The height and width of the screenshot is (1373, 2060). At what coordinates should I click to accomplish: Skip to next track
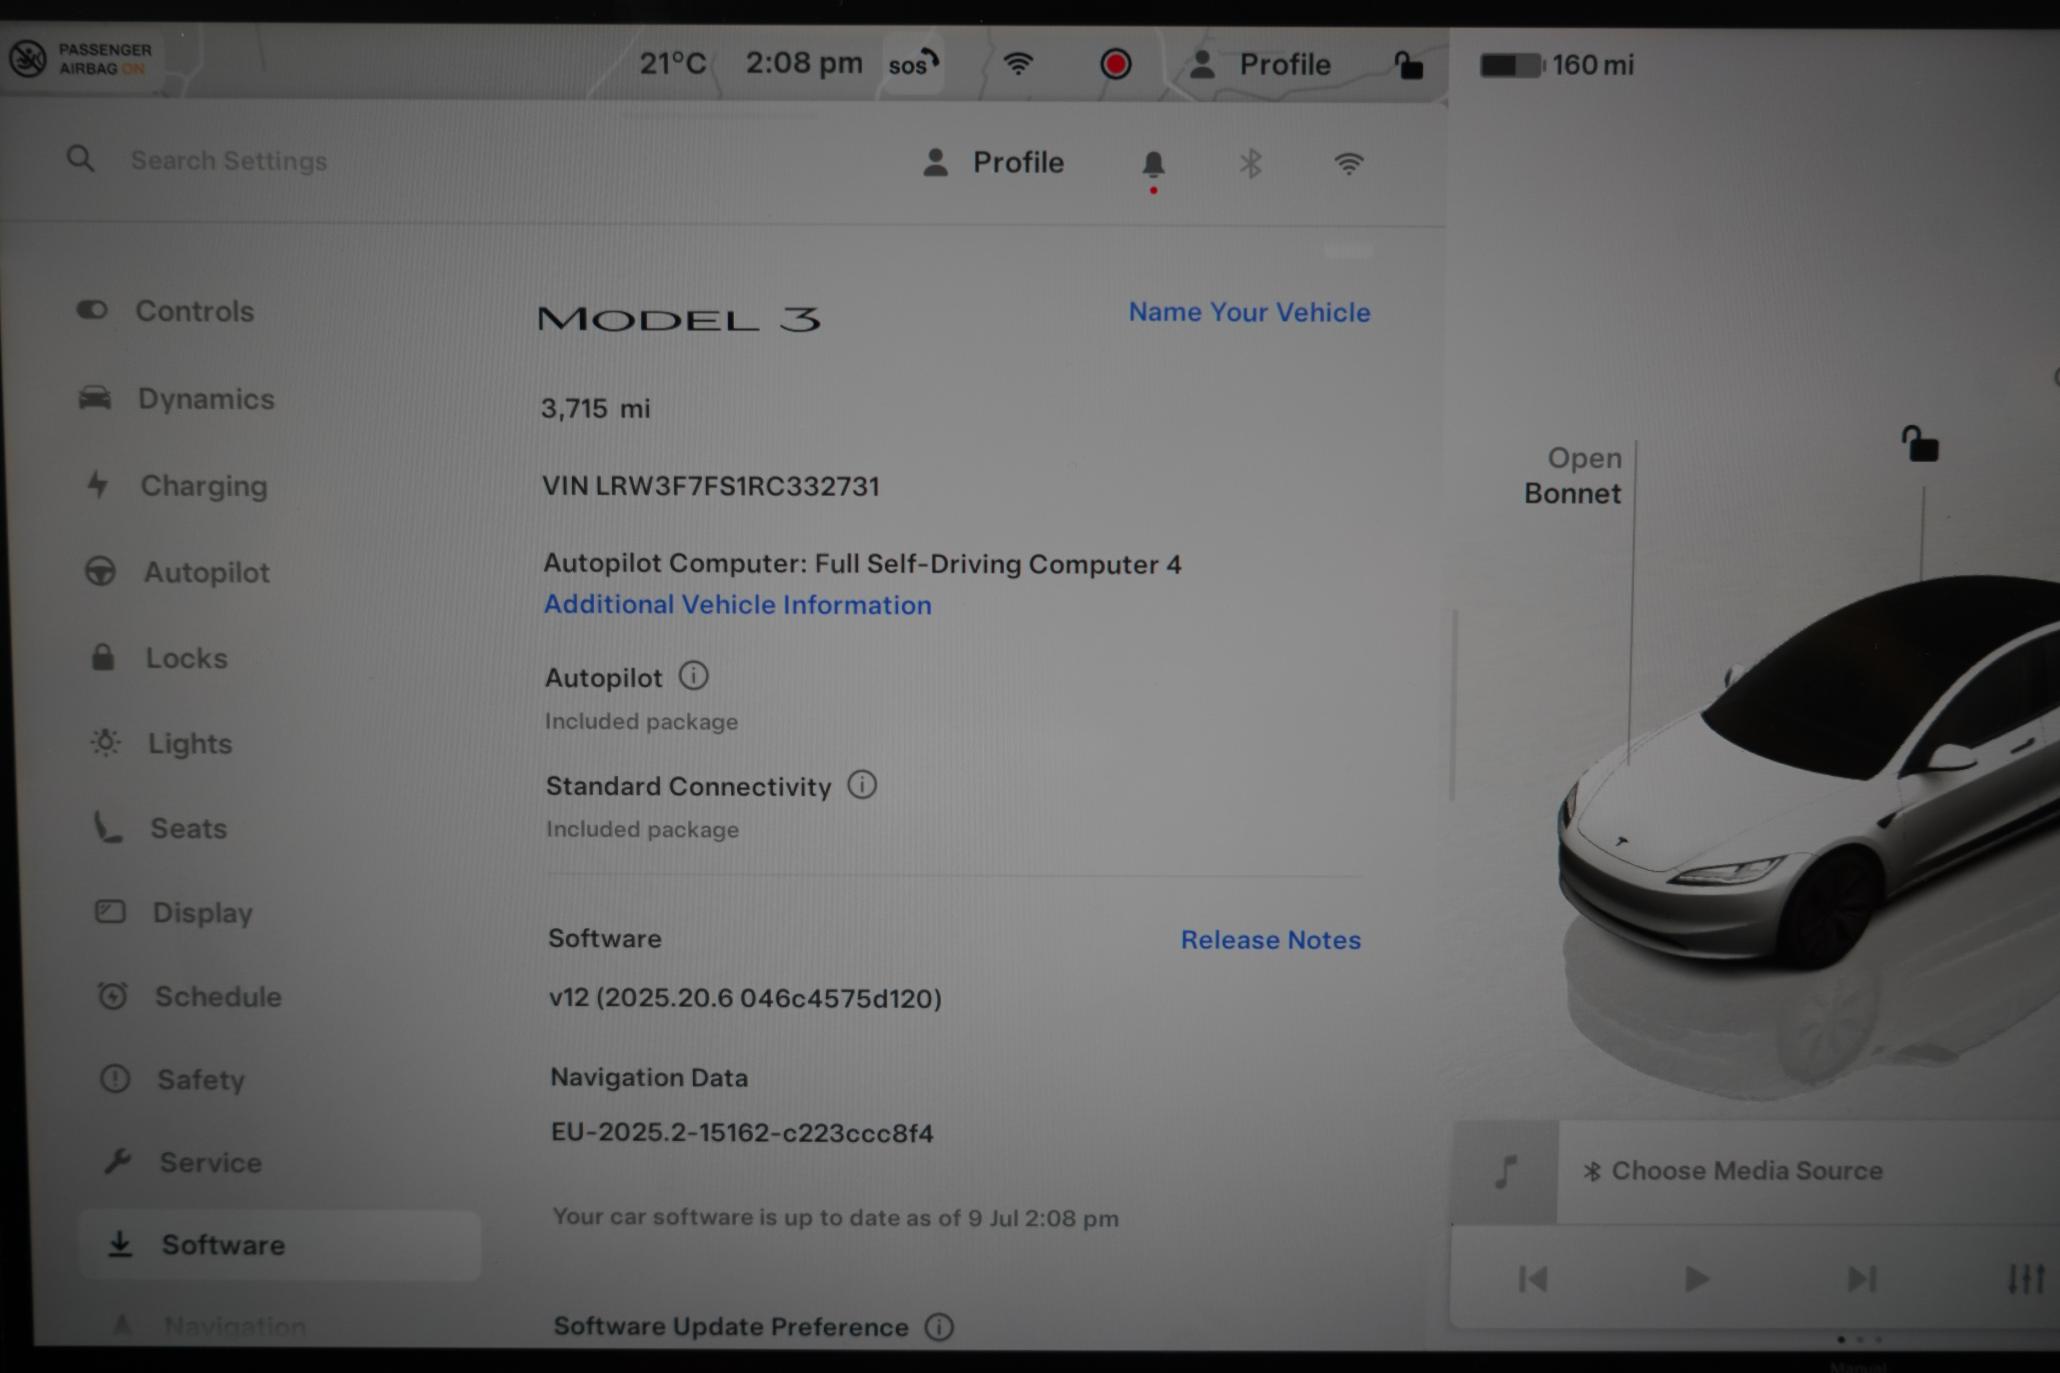tap(1861, 1279)
